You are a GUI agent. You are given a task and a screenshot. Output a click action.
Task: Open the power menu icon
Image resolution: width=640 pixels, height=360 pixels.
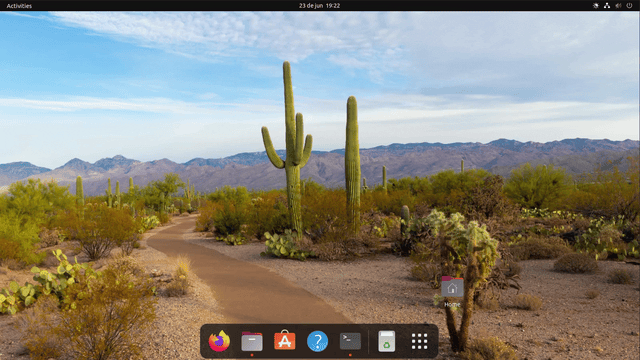point(629,6)
